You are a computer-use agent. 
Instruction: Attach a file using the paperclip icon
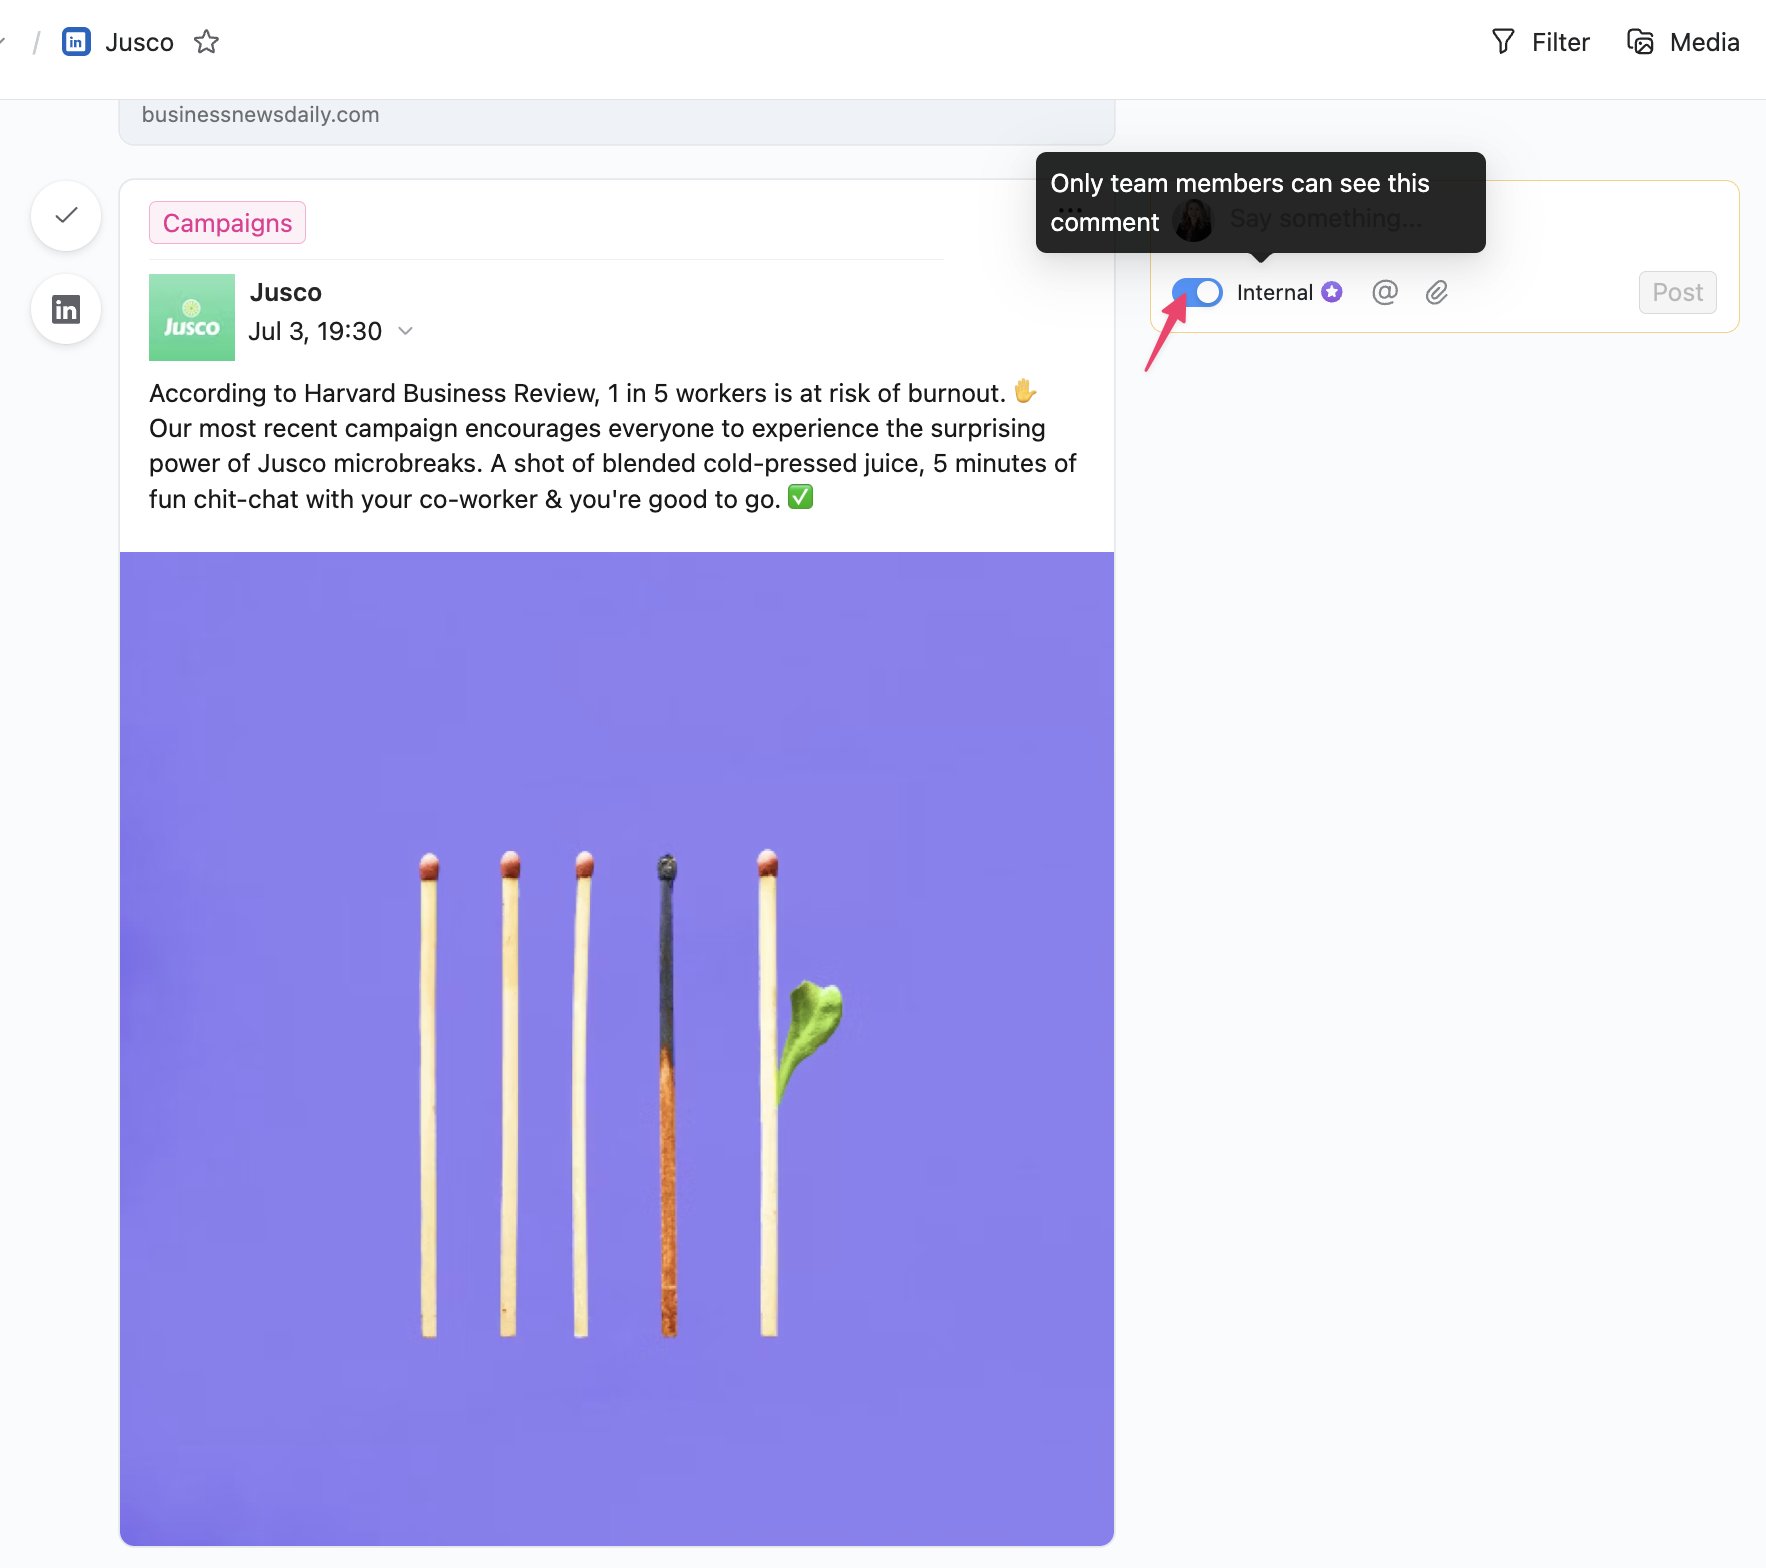click(1436, 292)
